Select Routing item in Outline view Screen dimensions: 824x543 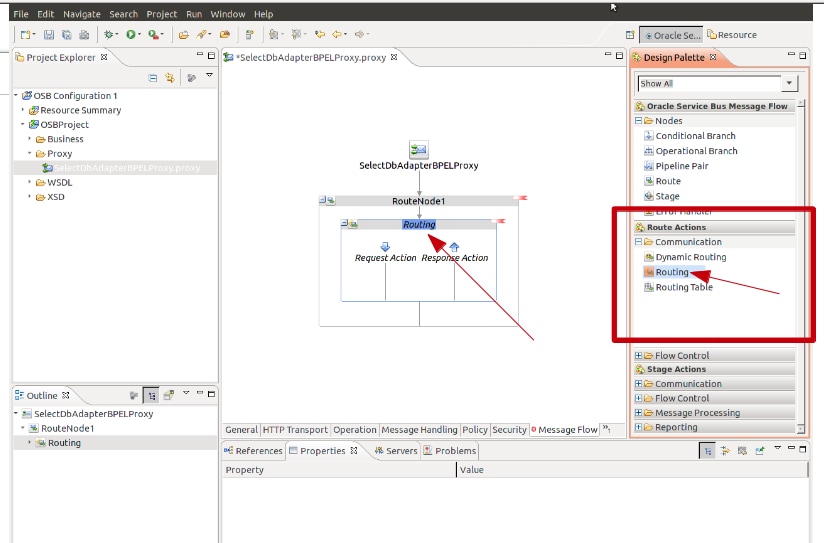coord(58,443)
